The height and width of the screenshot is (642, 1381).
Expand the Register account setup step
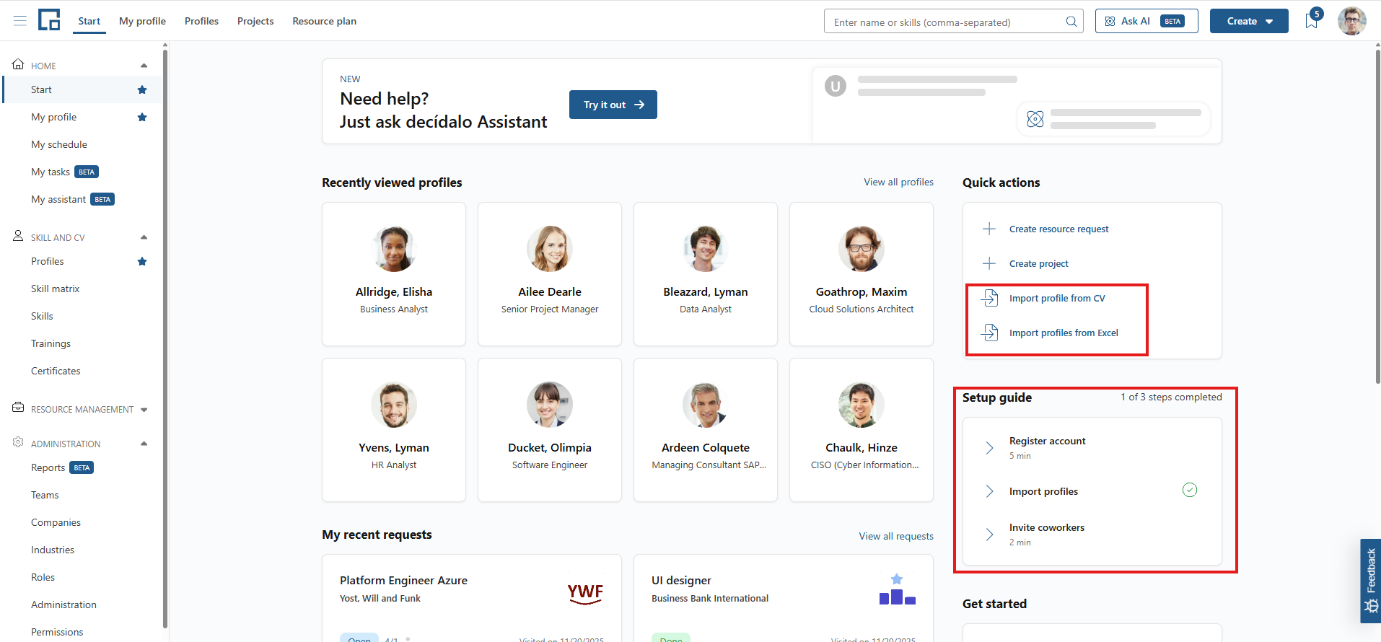click(x=989, y=448)
